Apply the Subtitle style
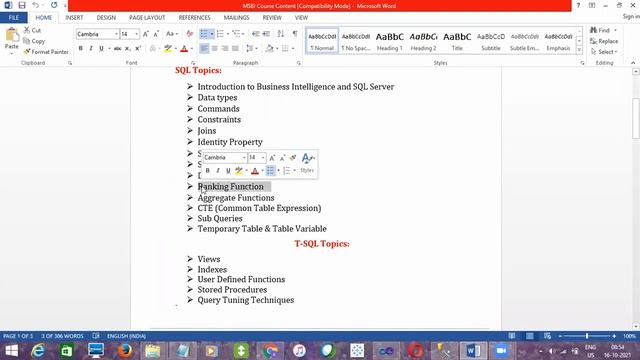The width and height of the screenshot is (640, 360). click(491, 41)
